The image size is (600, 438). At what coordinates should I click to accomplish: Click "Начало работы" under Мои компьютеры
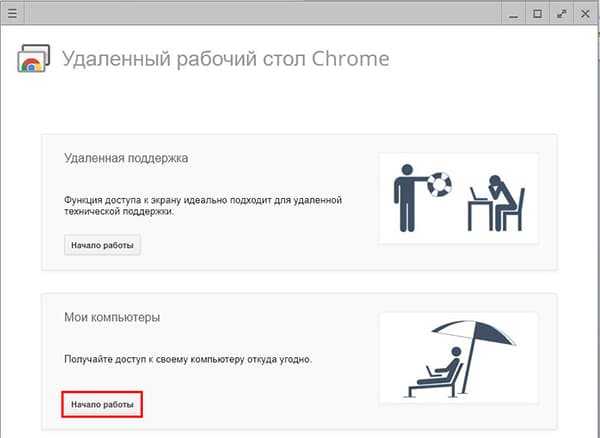[102, 404]
